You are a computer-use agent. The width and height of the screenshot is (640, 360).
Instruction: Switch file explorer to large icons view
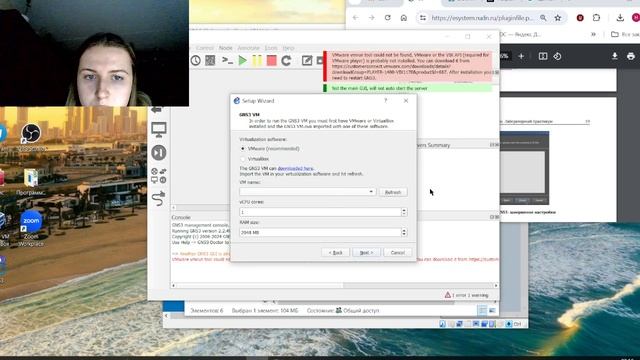pyautogui.click(x=492, y=311)
